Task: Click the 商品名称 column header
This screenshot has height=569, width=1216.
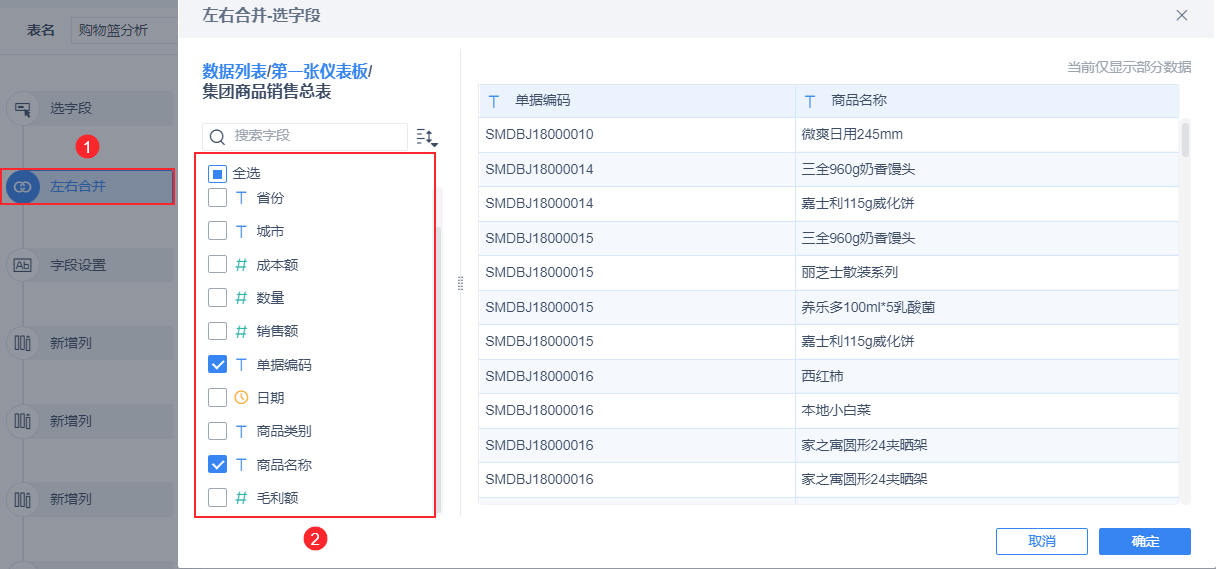Action: (x=987, y=101)
